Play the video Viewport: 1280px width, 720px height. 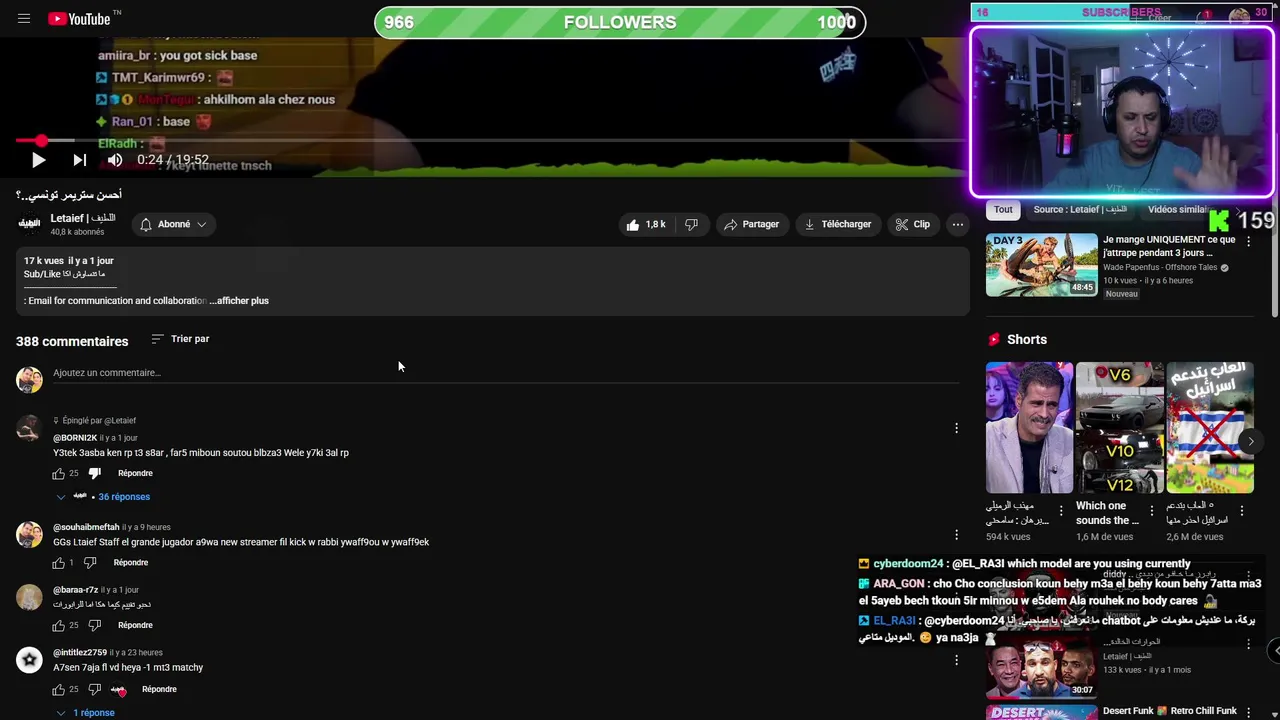coord(38,160)
